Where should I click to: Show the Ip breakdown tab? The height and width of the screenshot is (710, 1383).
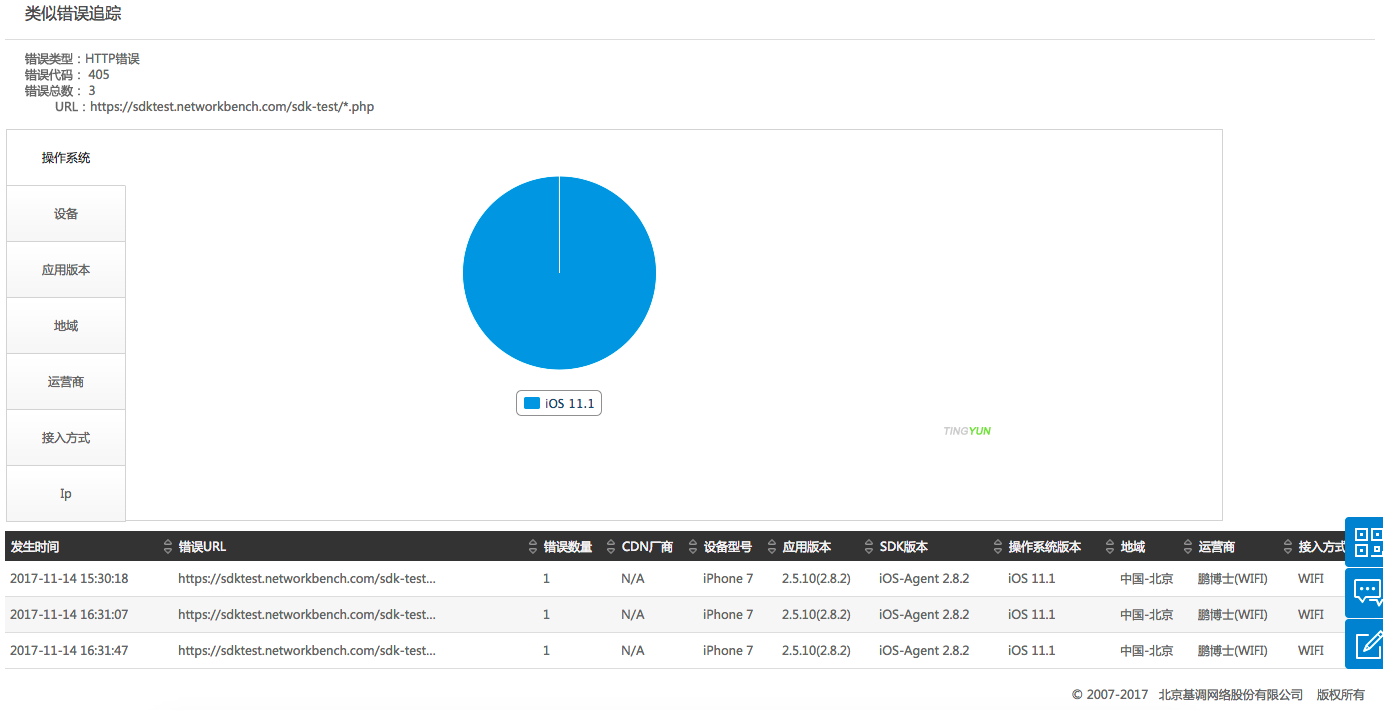(x=66, y=494)
